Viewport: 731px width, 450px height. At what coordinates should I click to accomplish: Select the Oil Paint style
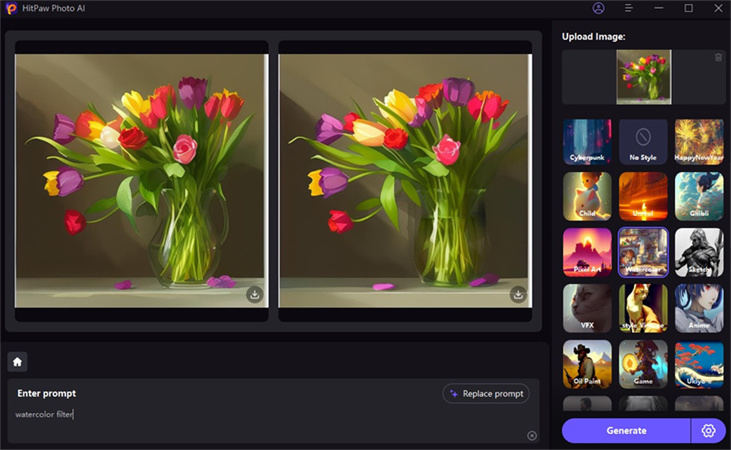pos(587,364)
